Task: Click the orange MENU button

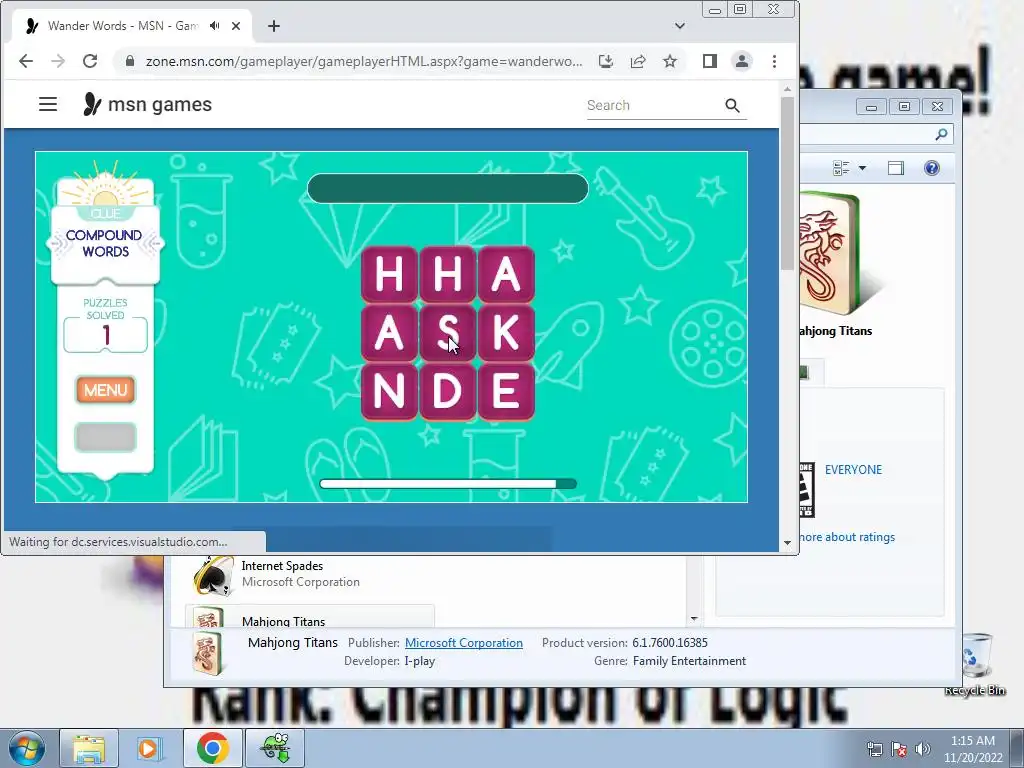Action: point(105,390)
